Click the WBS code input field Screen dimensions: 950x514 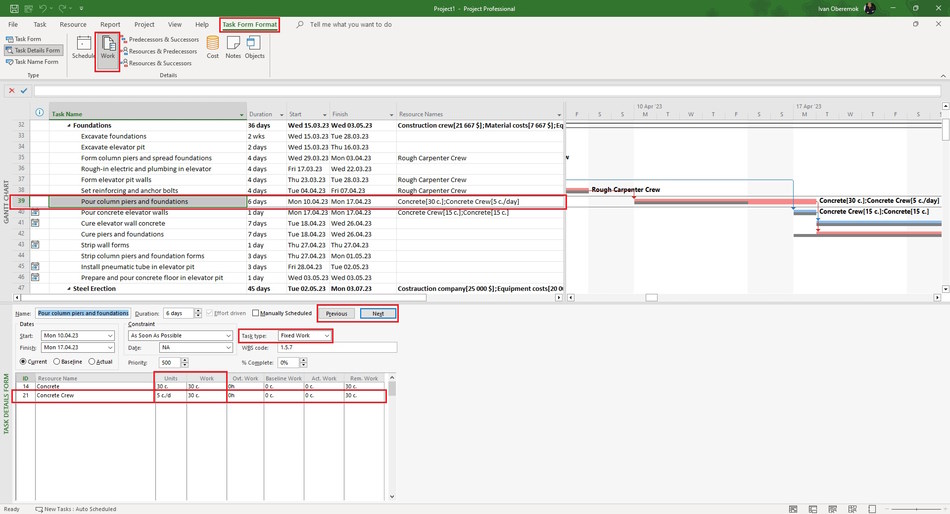[x=337, y=348]
